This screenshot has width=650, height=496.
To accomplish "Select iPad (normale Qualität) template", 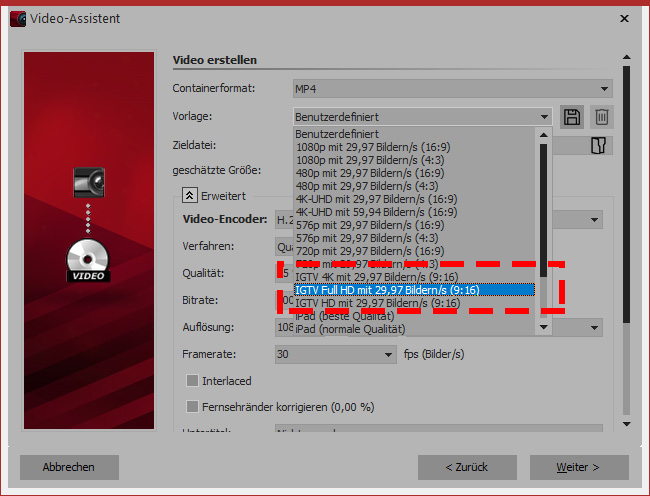I will click(415, 329).
